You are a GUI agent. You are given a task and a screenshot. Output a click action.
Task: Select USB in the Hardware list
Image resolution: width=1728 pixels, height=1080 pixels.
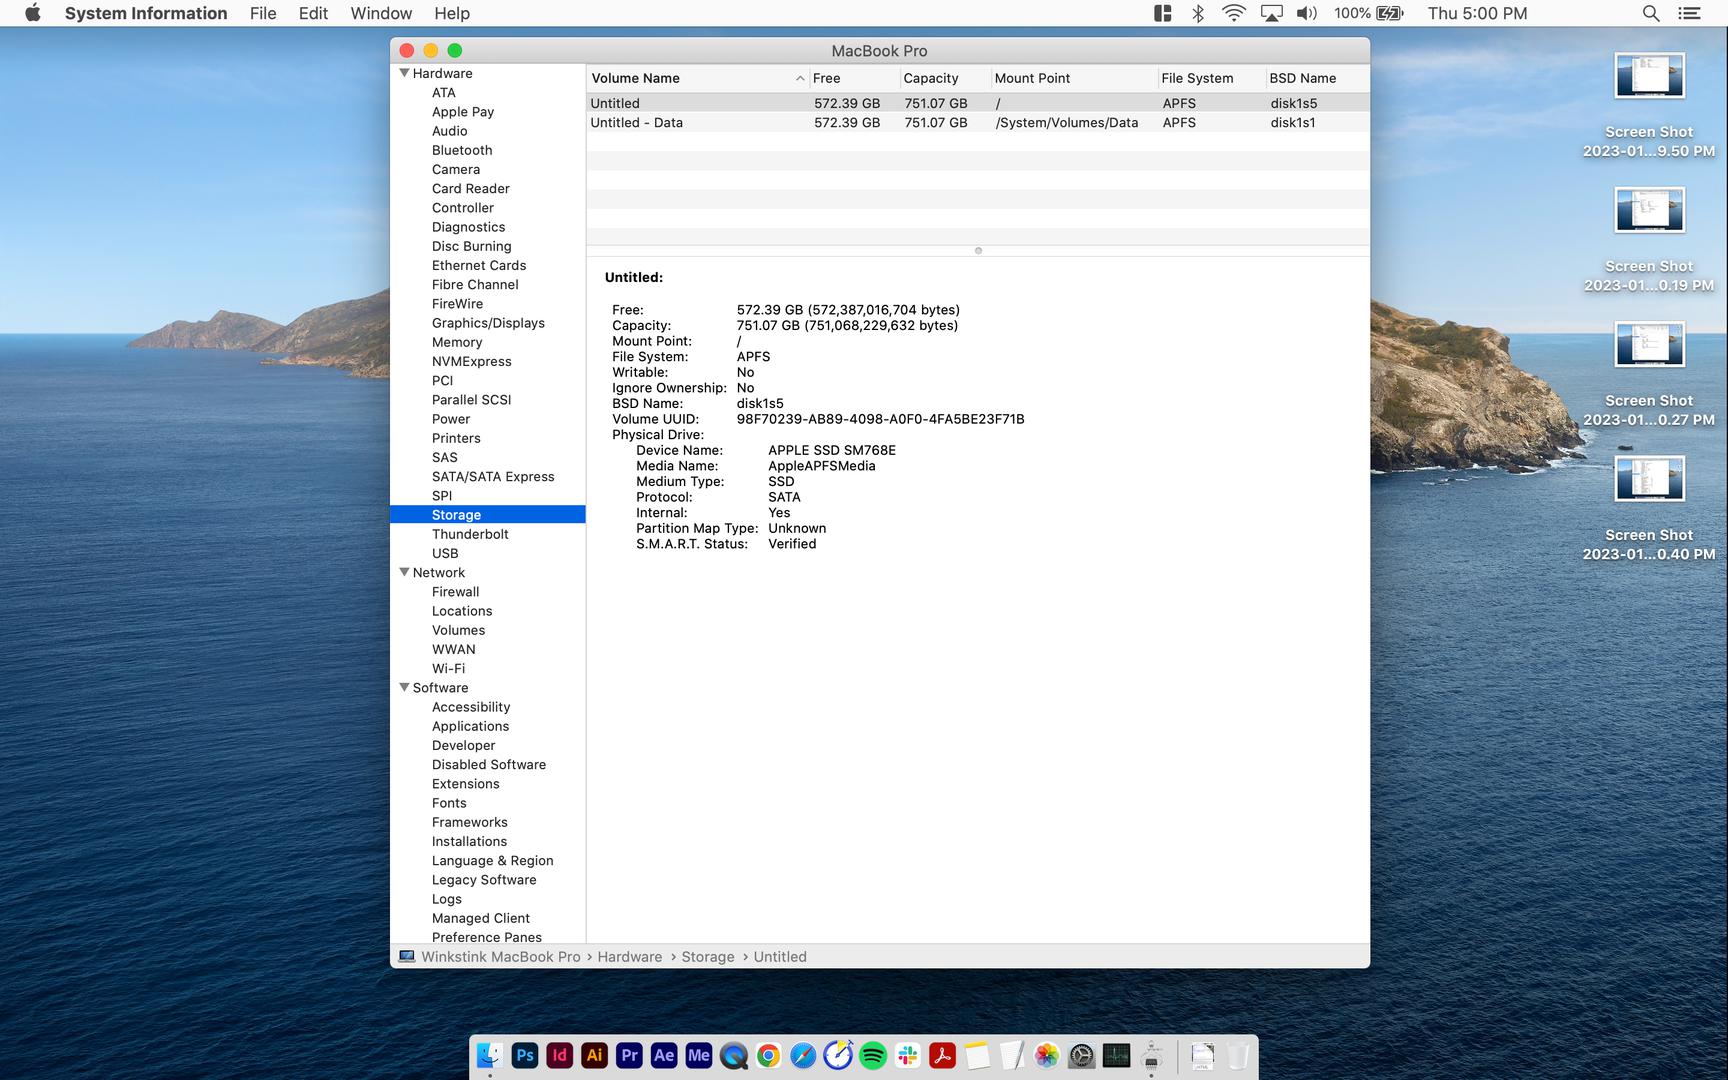coord(445,553)
